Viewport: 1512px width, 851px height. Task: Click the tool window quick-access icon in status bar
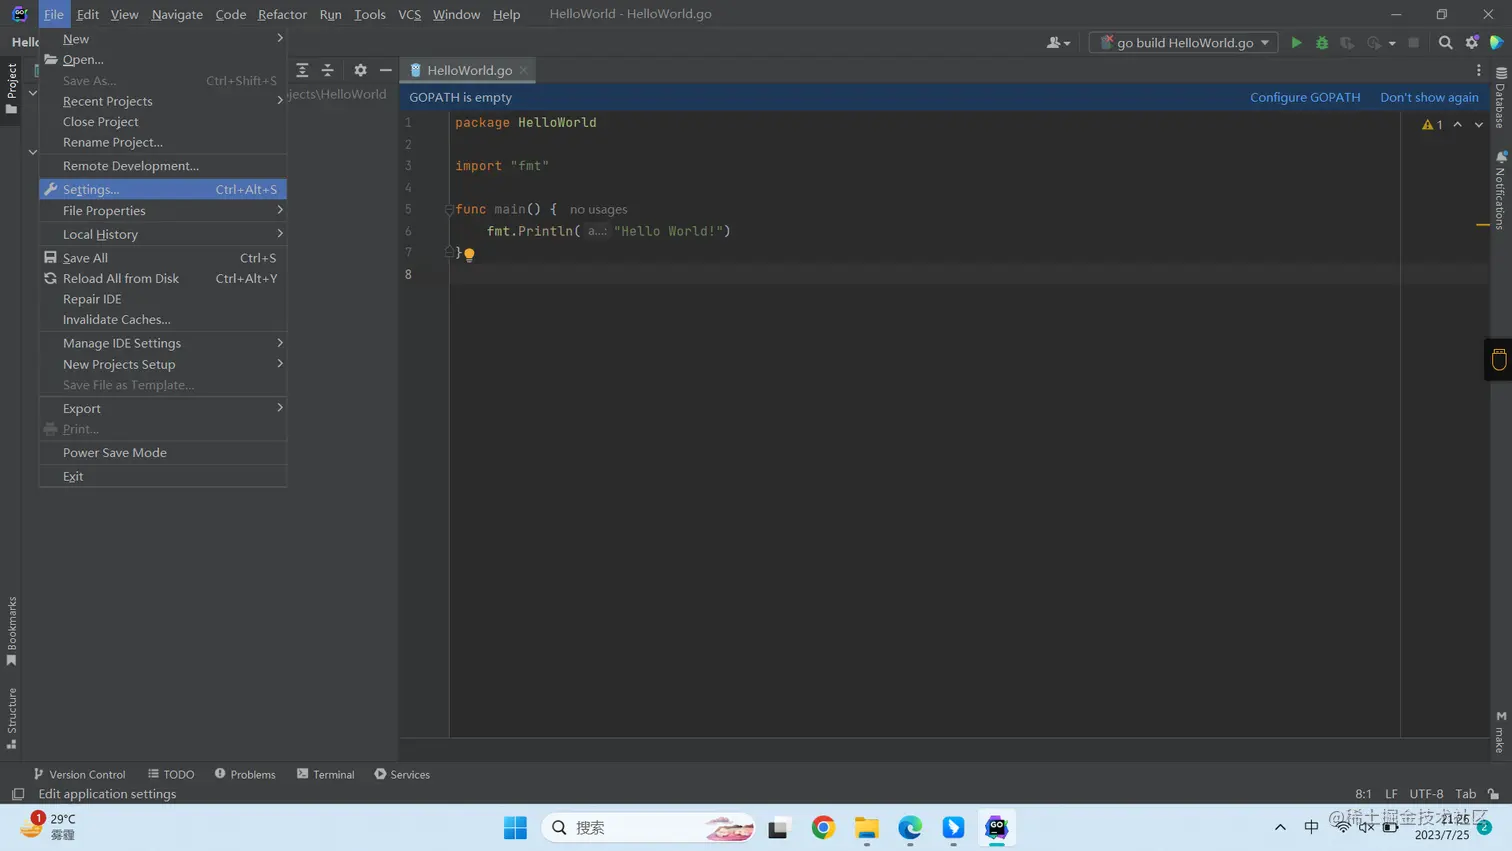pos(18,794)
